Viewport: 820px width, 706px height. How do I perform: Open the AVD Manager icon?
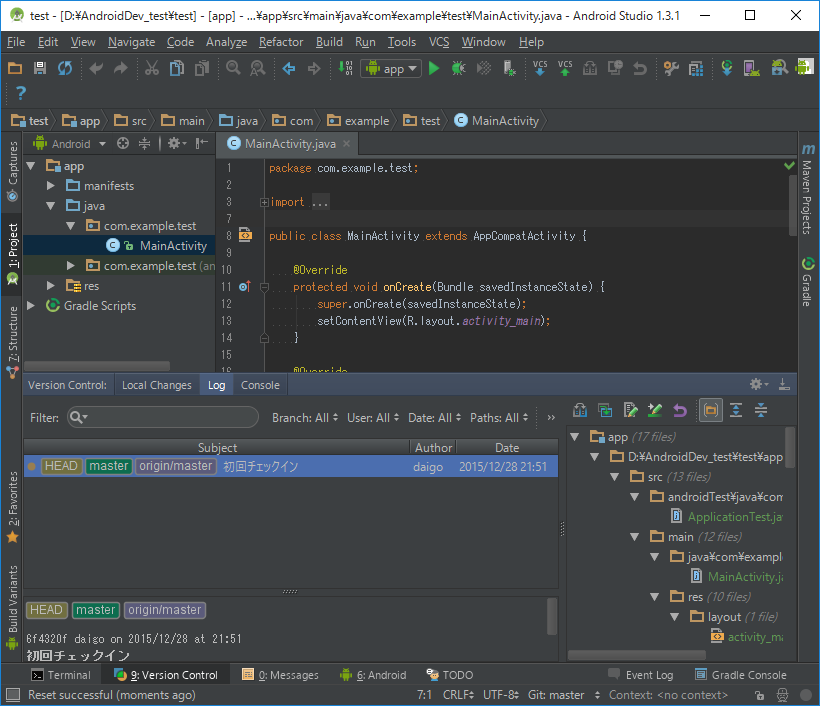[x=752, y=68]
